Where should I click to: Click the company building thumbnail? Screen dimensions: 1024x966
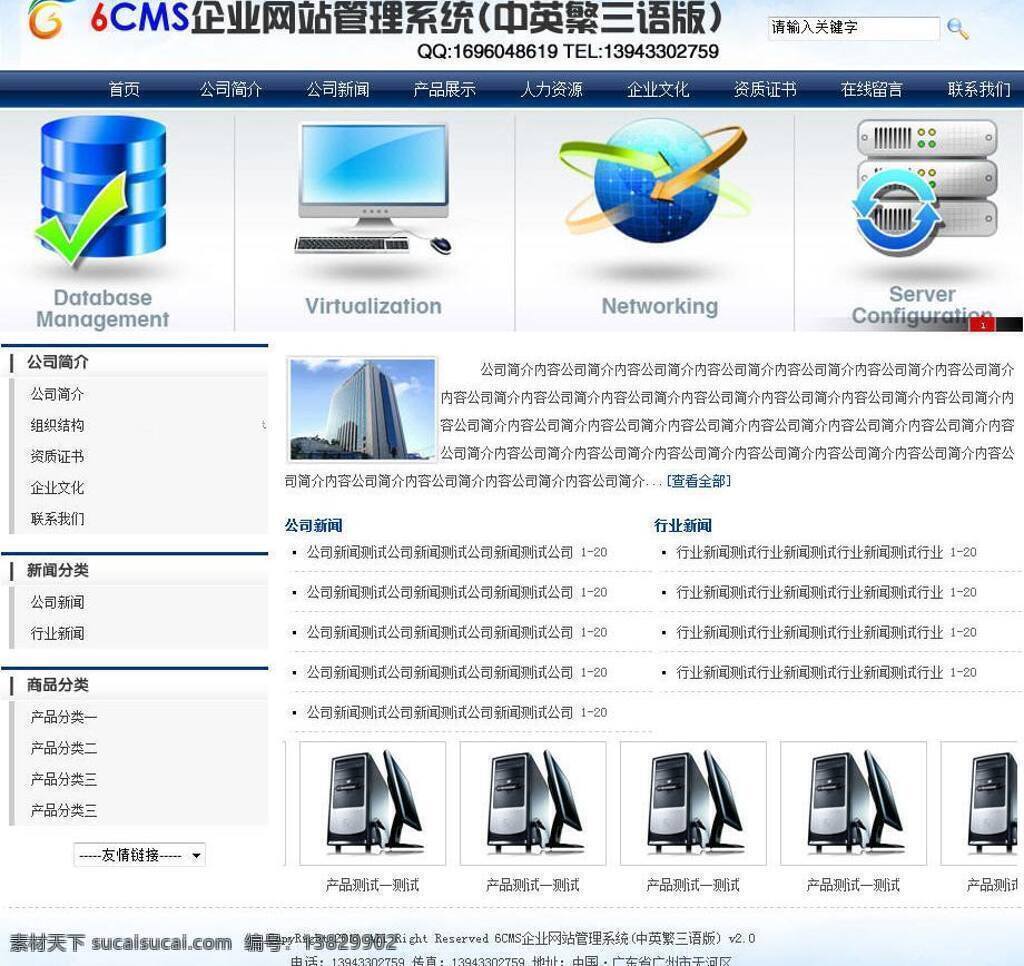click(362, 409)
